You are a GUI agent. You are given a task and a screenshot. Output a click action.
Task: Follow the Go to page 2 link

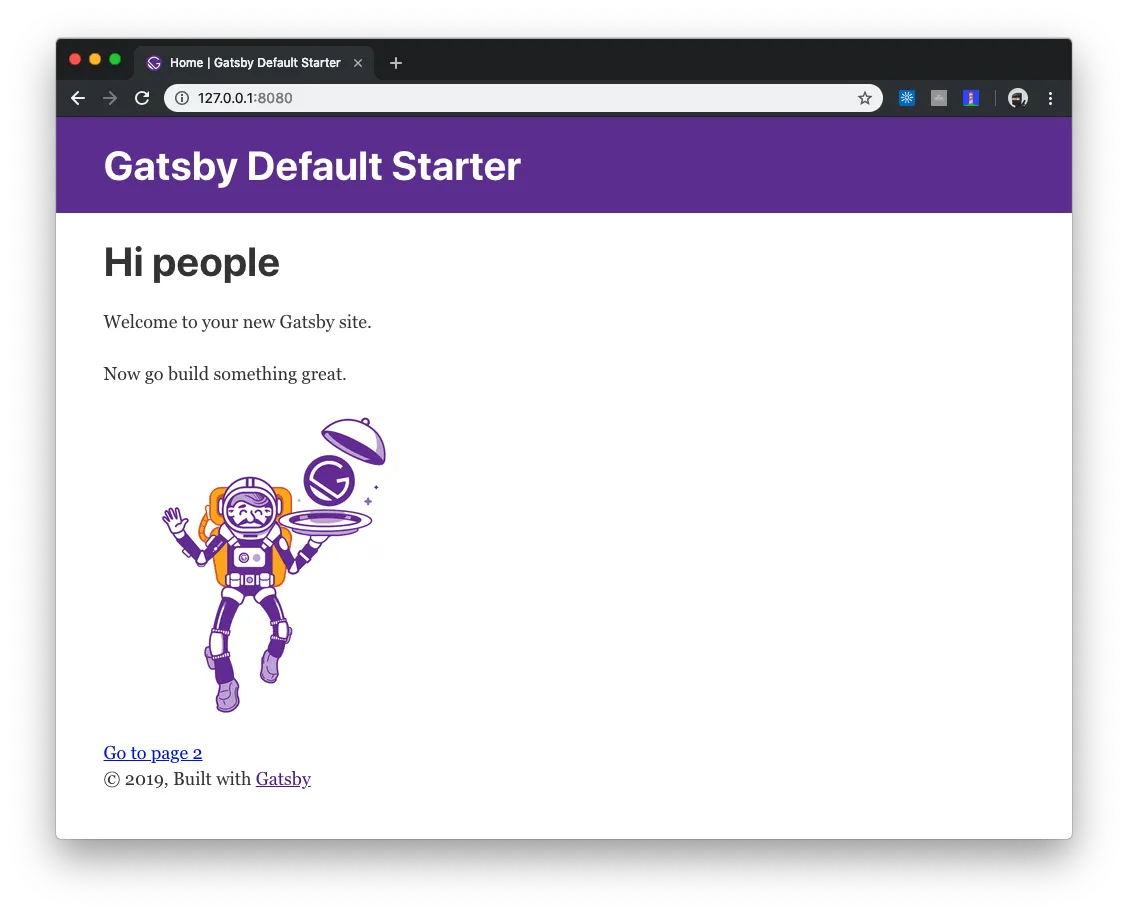click(x=153, y=753)
